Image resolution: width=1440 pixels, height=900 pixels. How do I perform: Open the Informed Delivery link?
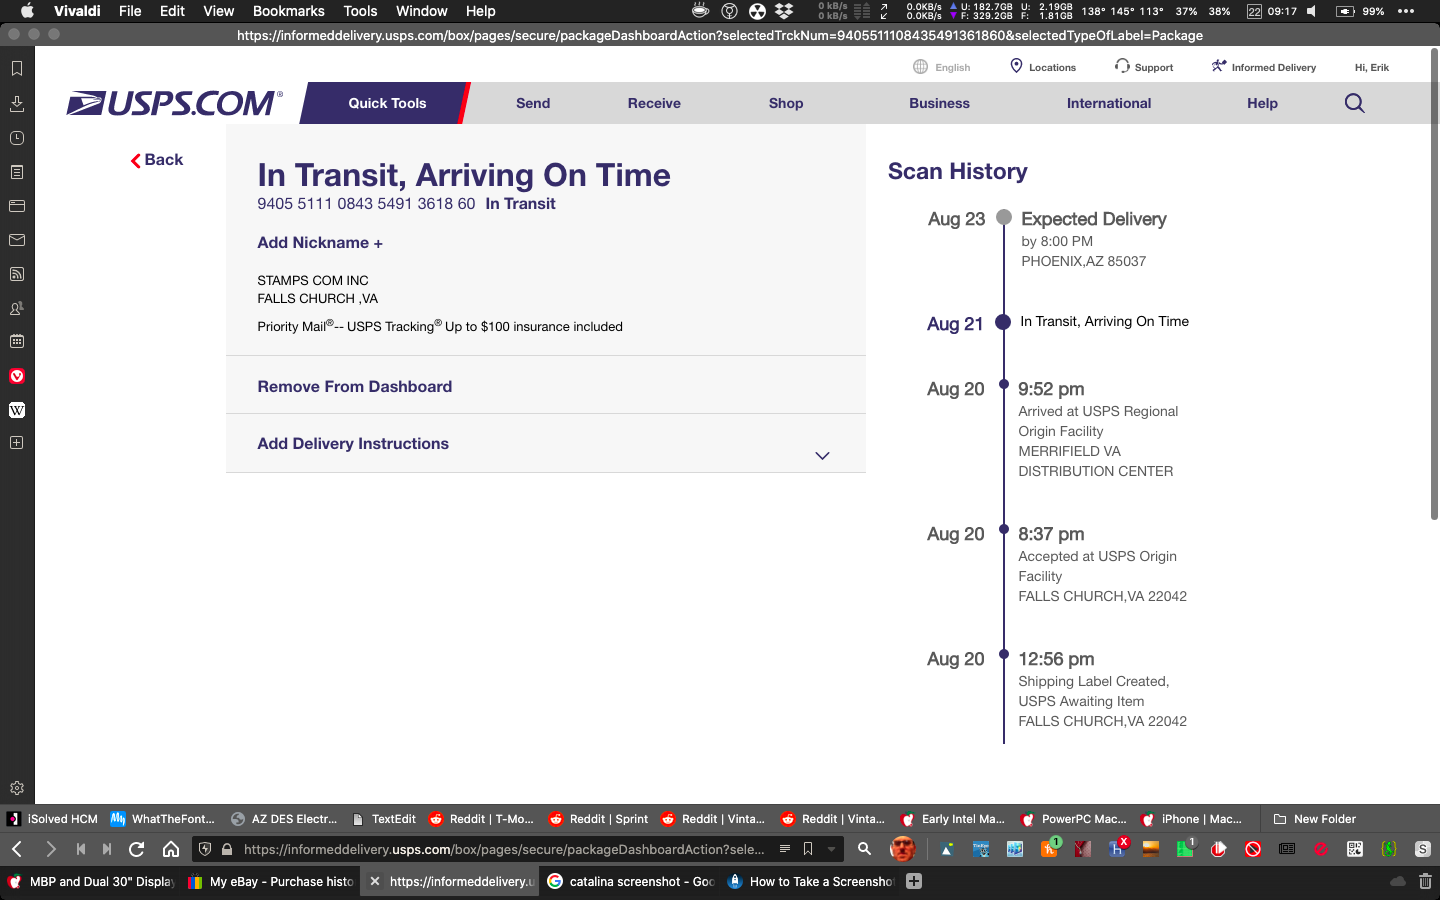[x=1264, y=67]
